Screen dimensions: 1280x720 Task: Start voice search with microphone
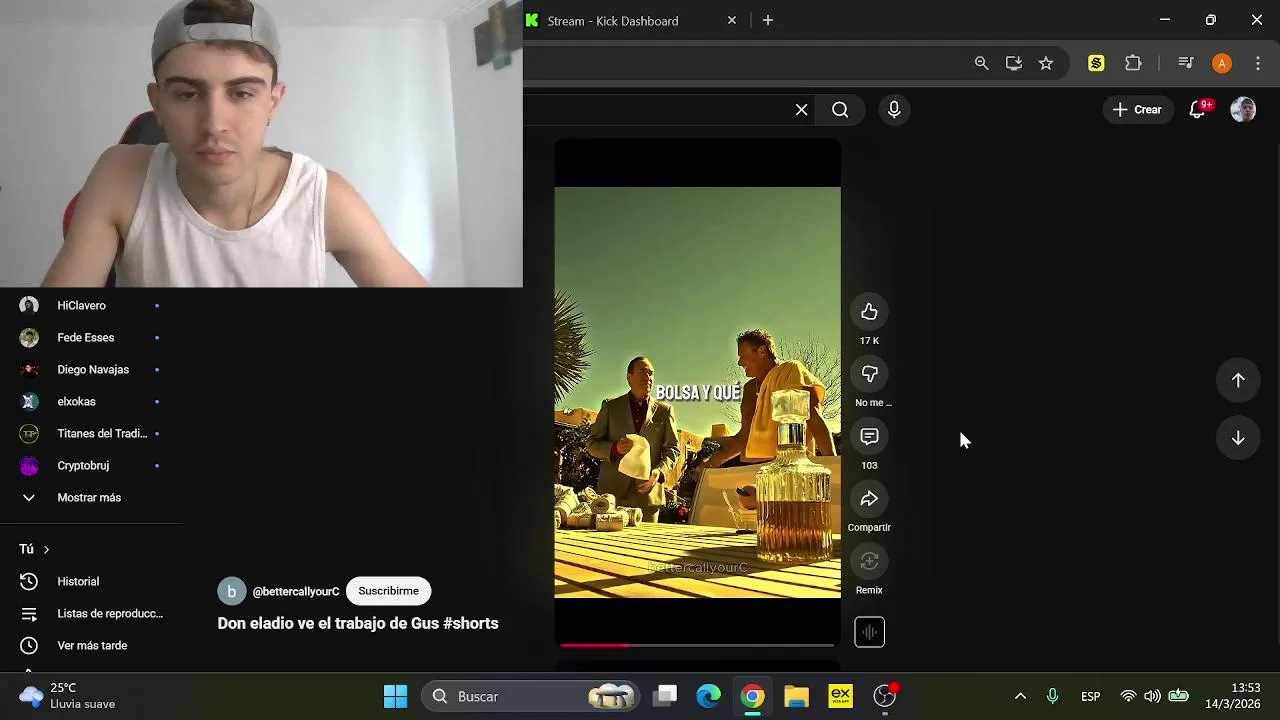(894, 110)
